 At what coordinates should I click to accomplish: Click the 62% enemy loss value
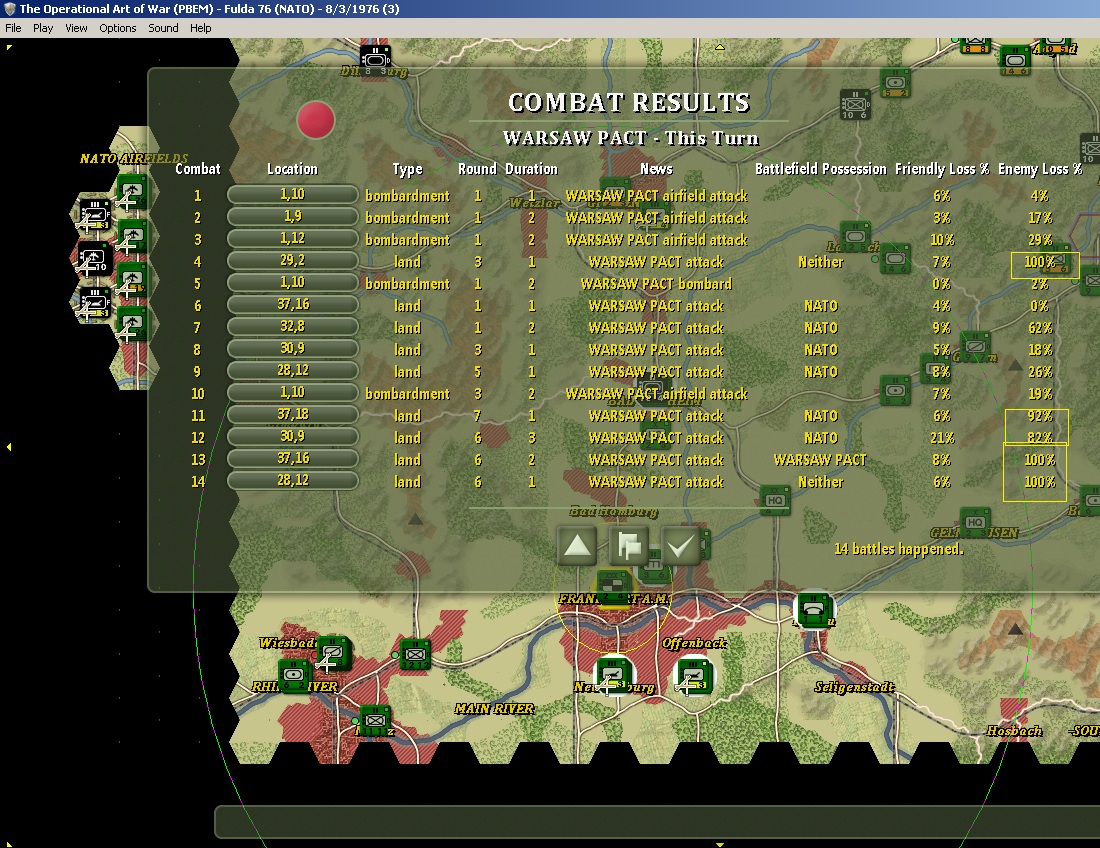point(1040,328)
